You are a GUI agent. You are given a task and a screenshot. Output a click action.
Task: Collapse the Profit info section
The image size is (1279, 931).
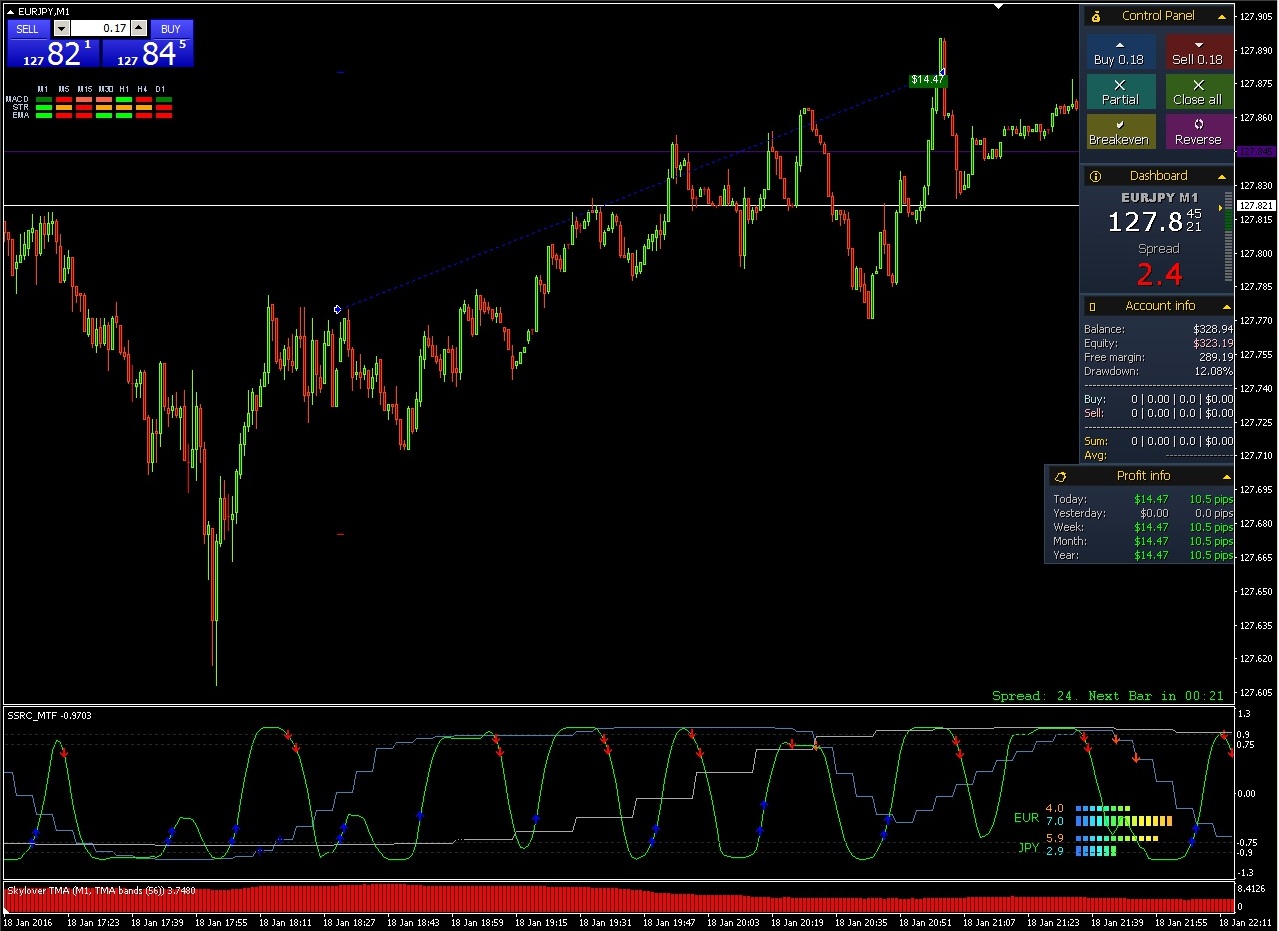tap(1226, 476)
